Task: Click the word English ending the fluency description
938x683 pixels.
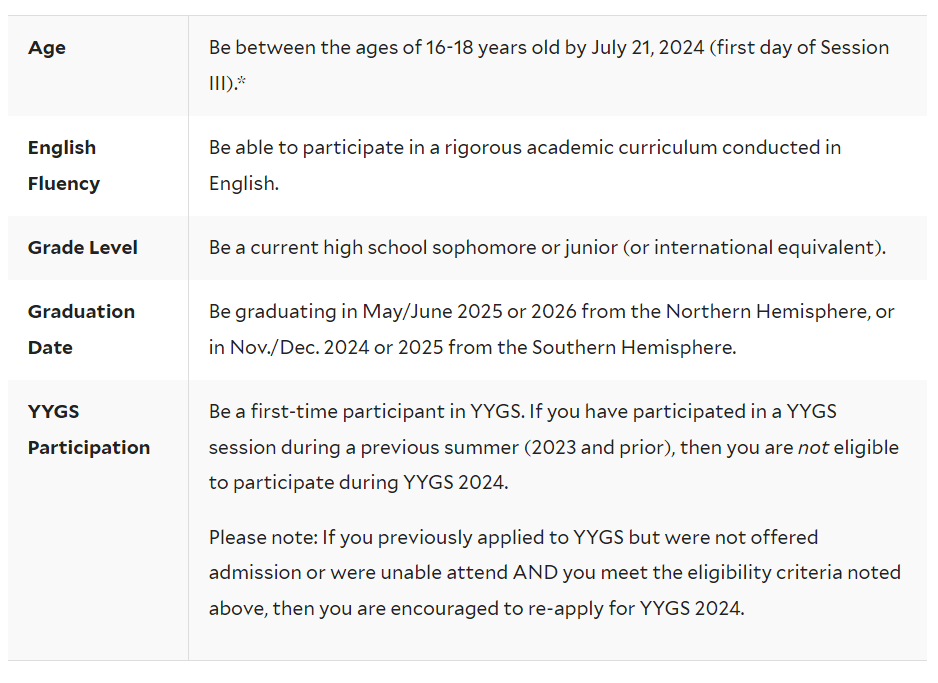Action: click(243, 183)
